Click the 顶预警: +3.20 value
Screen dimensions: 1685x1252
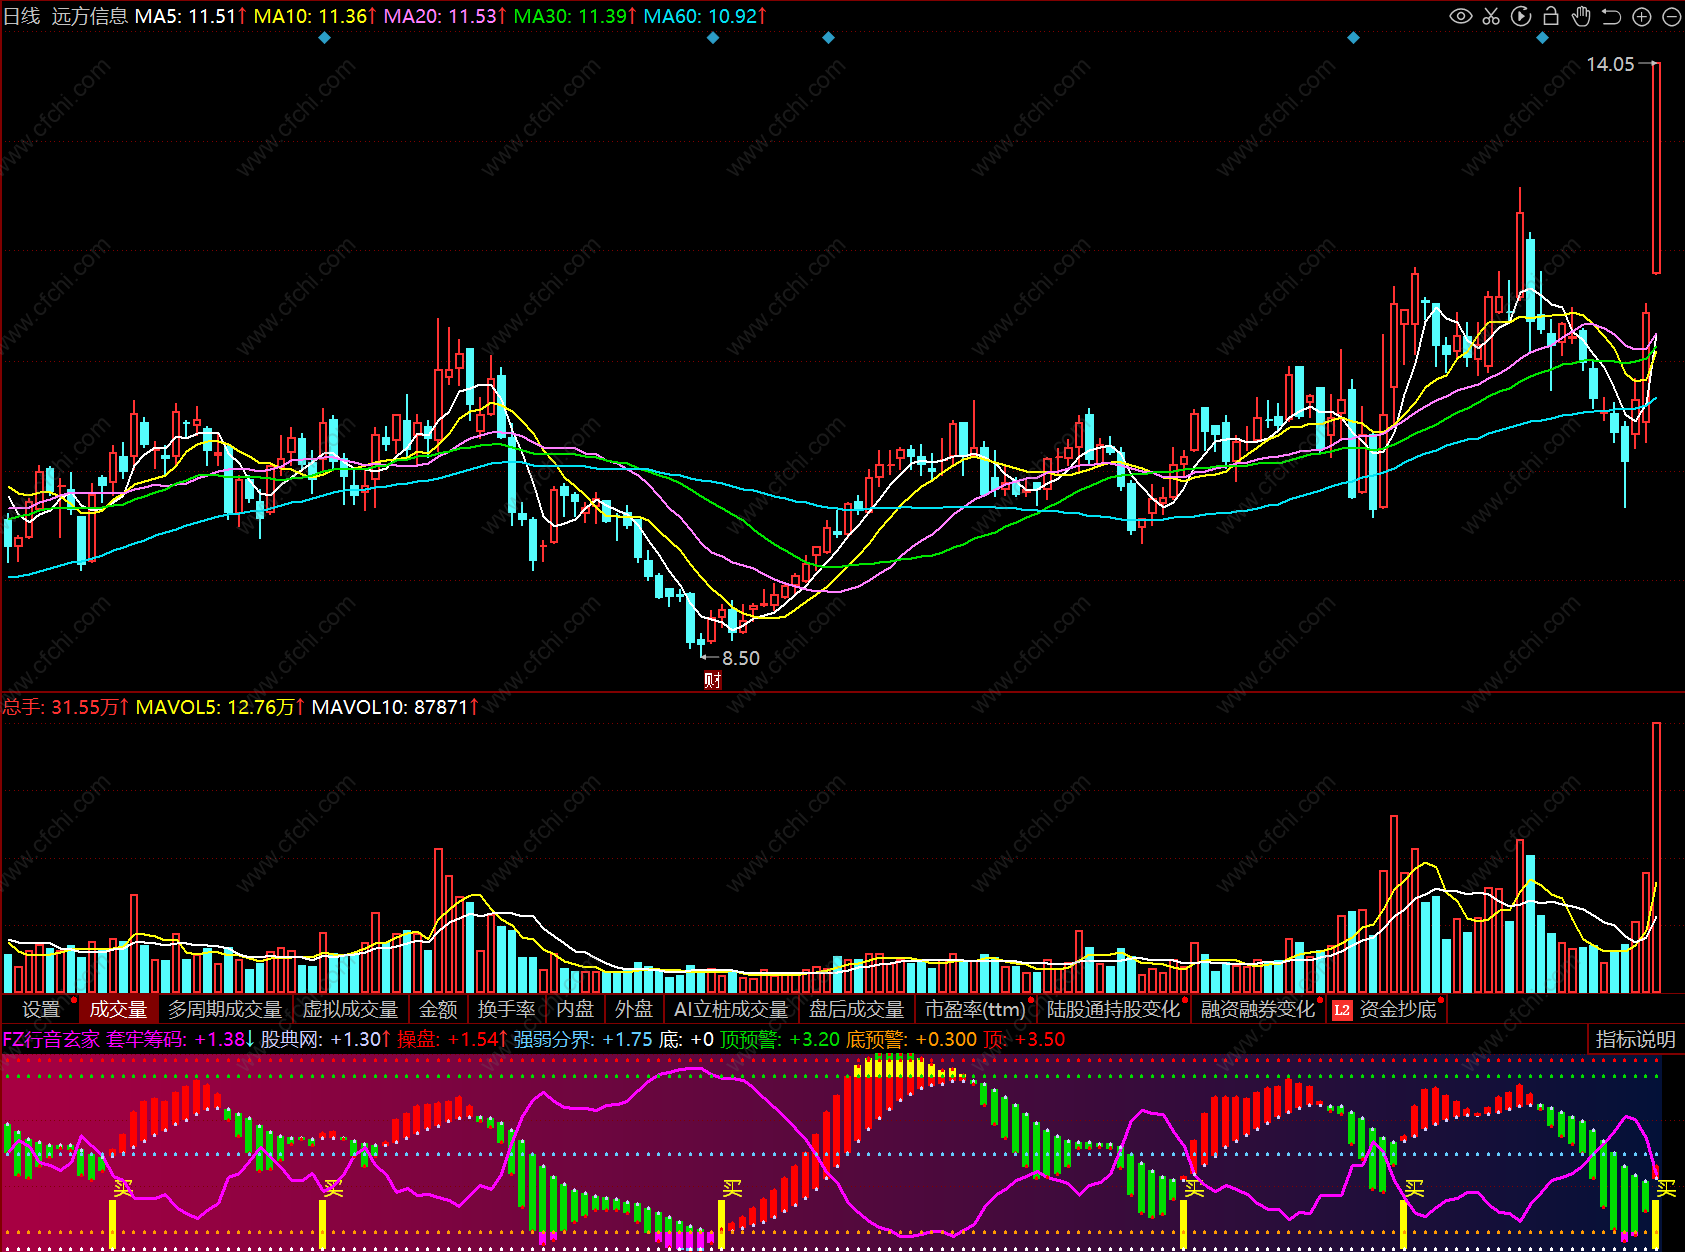click(x=780, y=1039)
